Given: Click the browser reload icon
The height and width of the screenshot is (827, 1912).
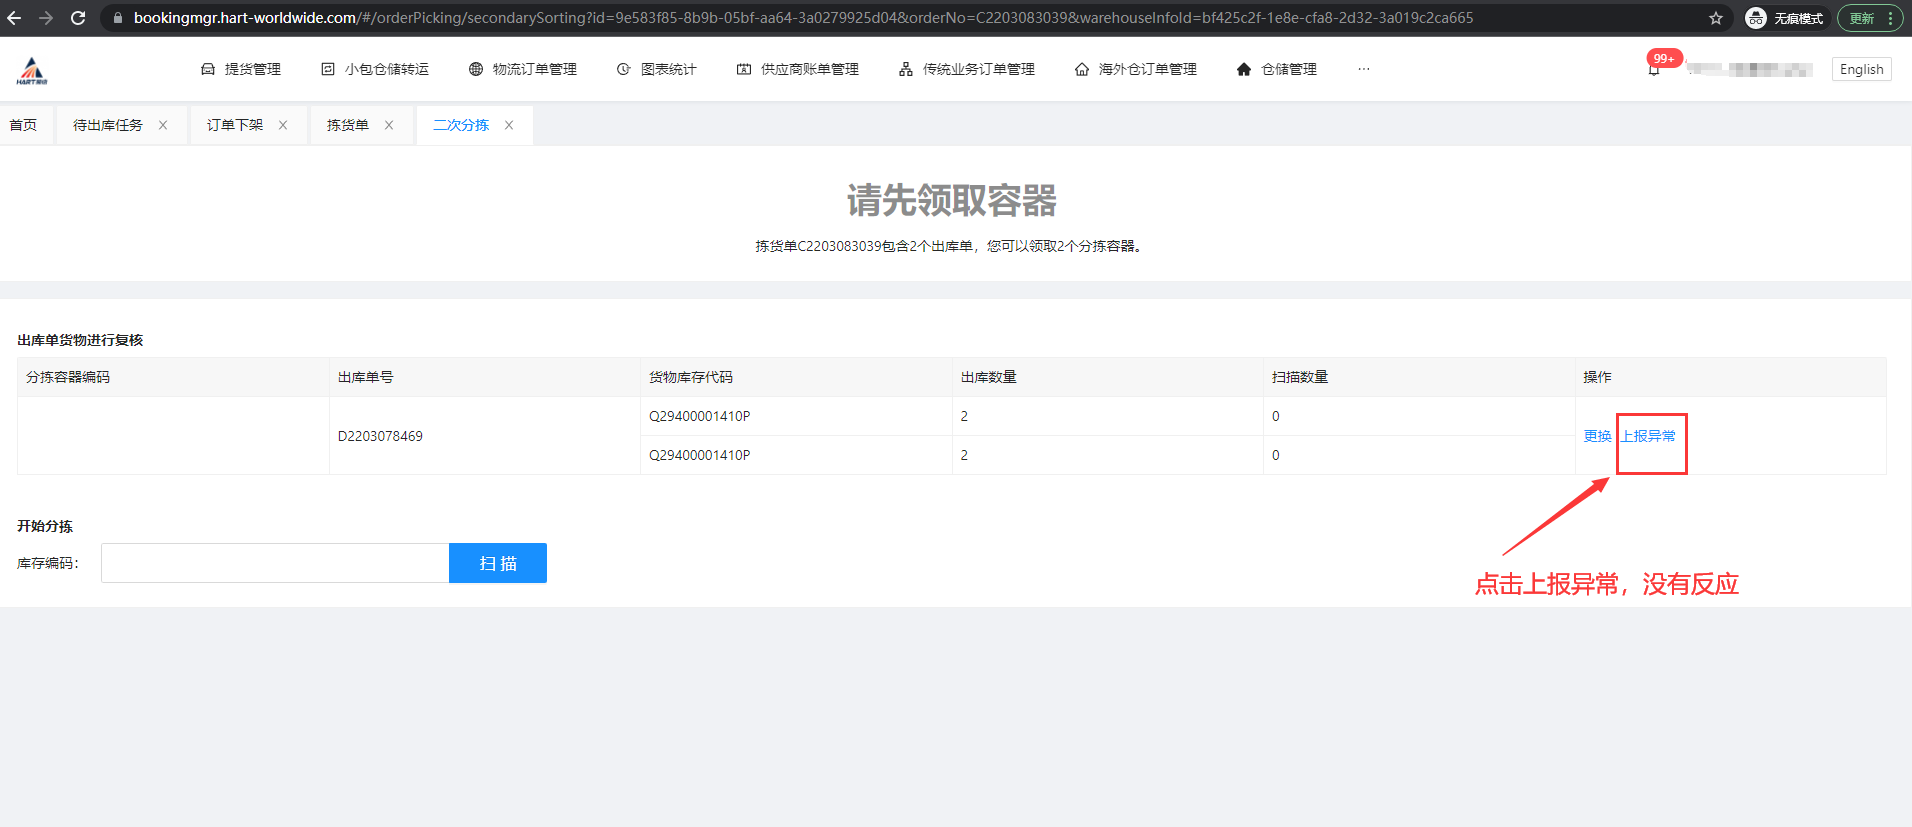Looking at the screenshot, I should (x=78, y=18).
